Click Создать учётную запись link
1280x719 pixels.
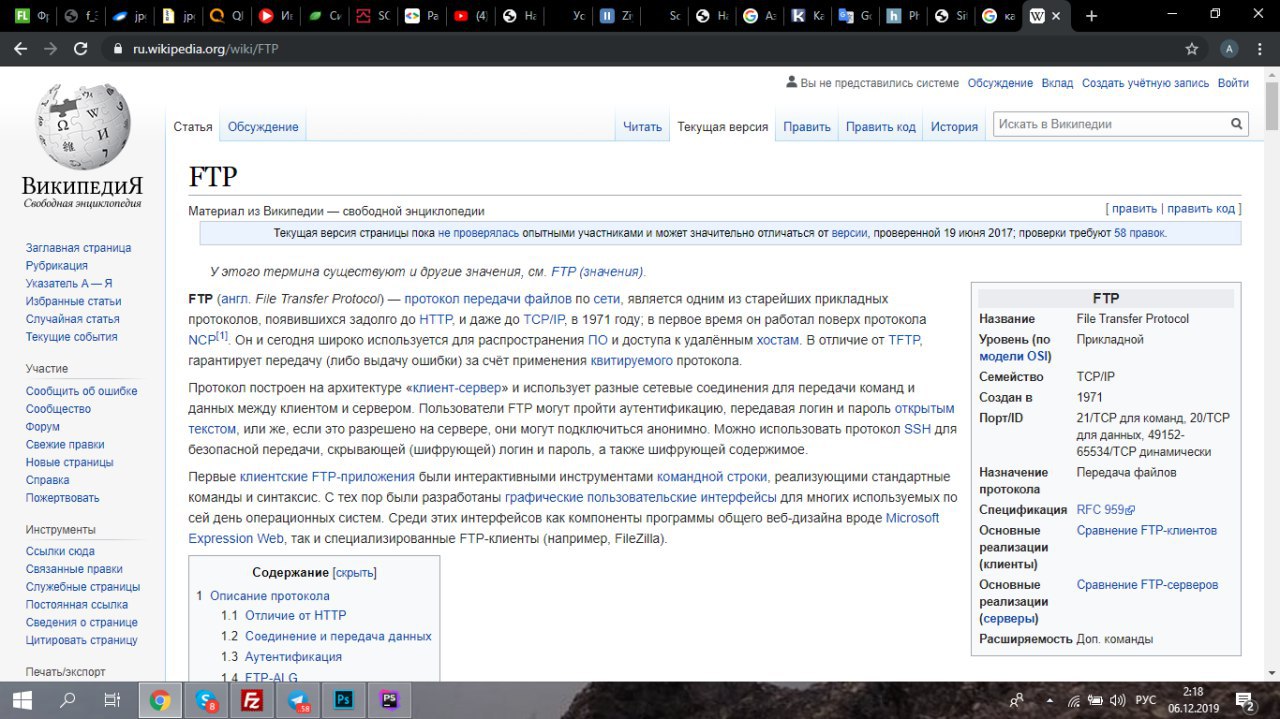coord(1145,83)
